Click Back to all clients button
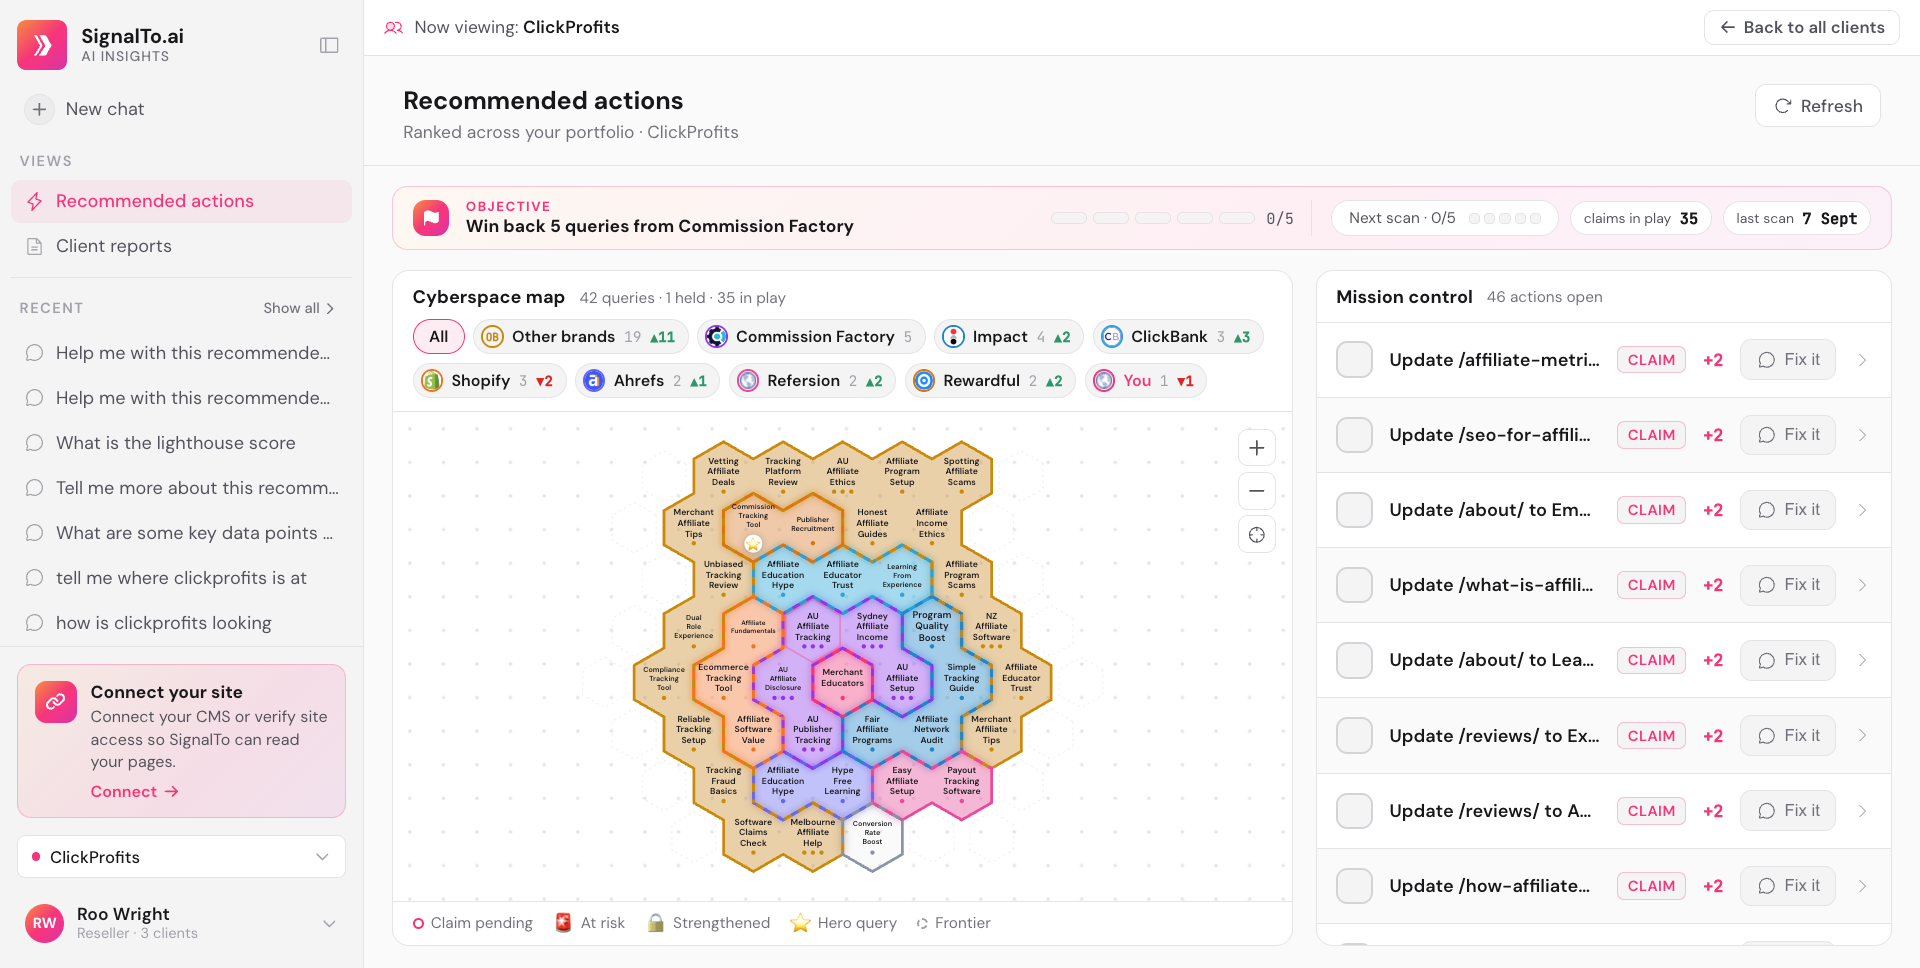The height and width of the screenshot is (968, 1920). pos(1801,28)
